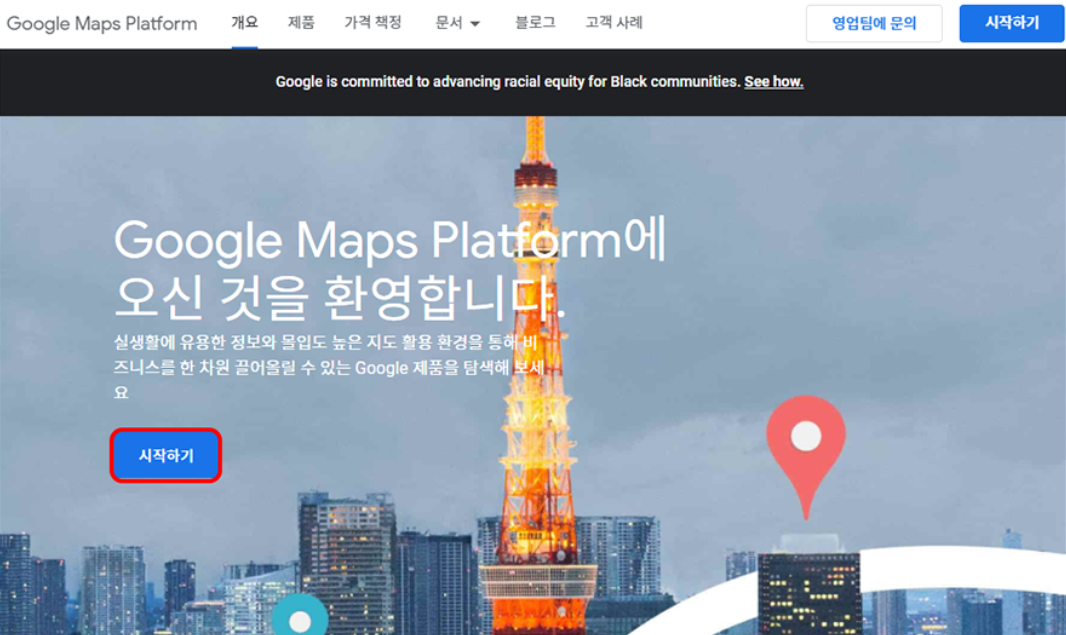1066x635 pixels.
Task: Click the hero 시작하기 button
Action: pos(166,456)
